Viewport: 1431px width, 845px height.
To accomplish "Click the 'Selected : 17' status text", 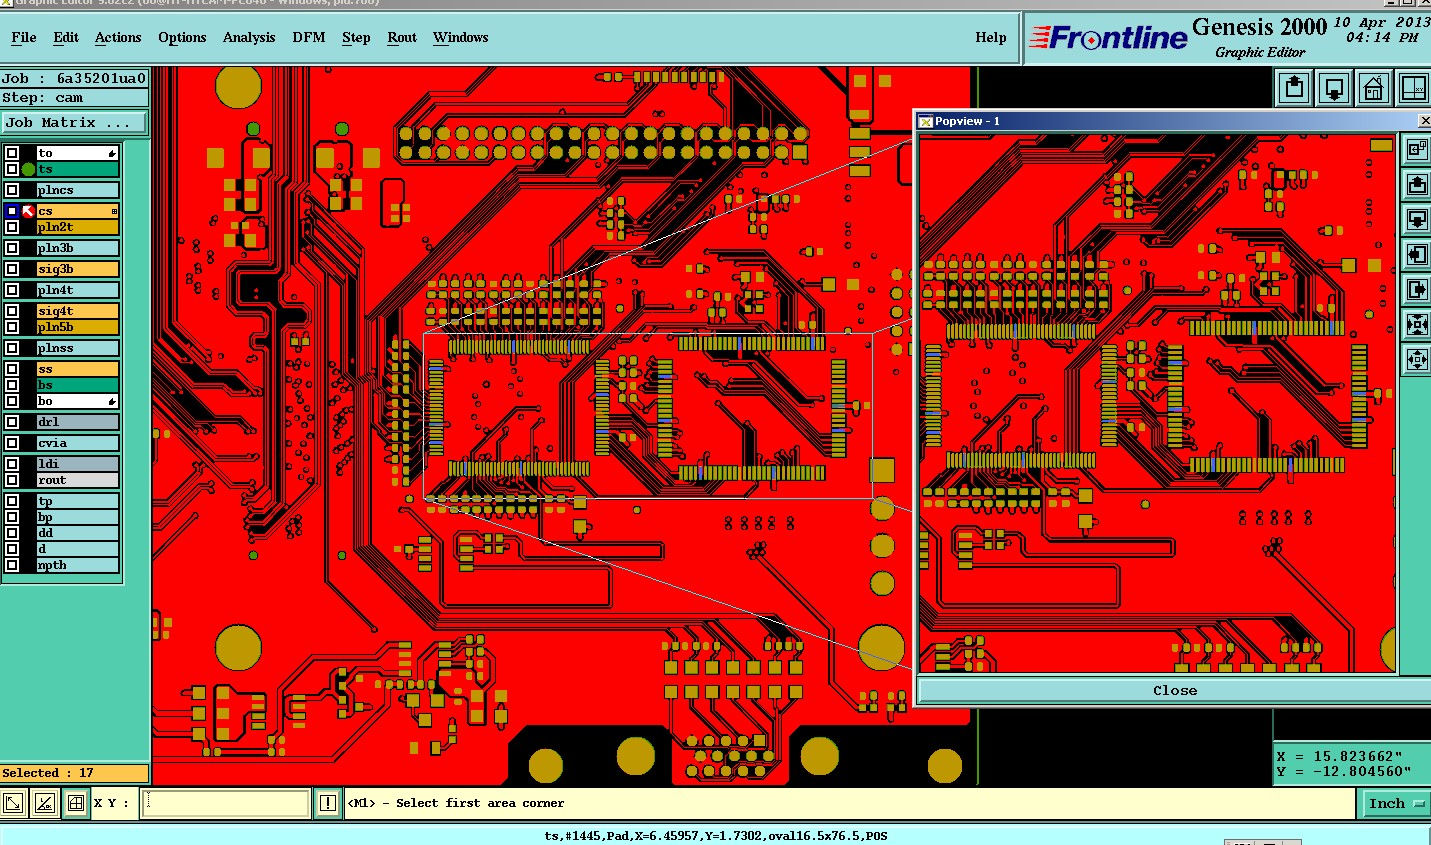I will pyautogui.click(x=48, y=773).
